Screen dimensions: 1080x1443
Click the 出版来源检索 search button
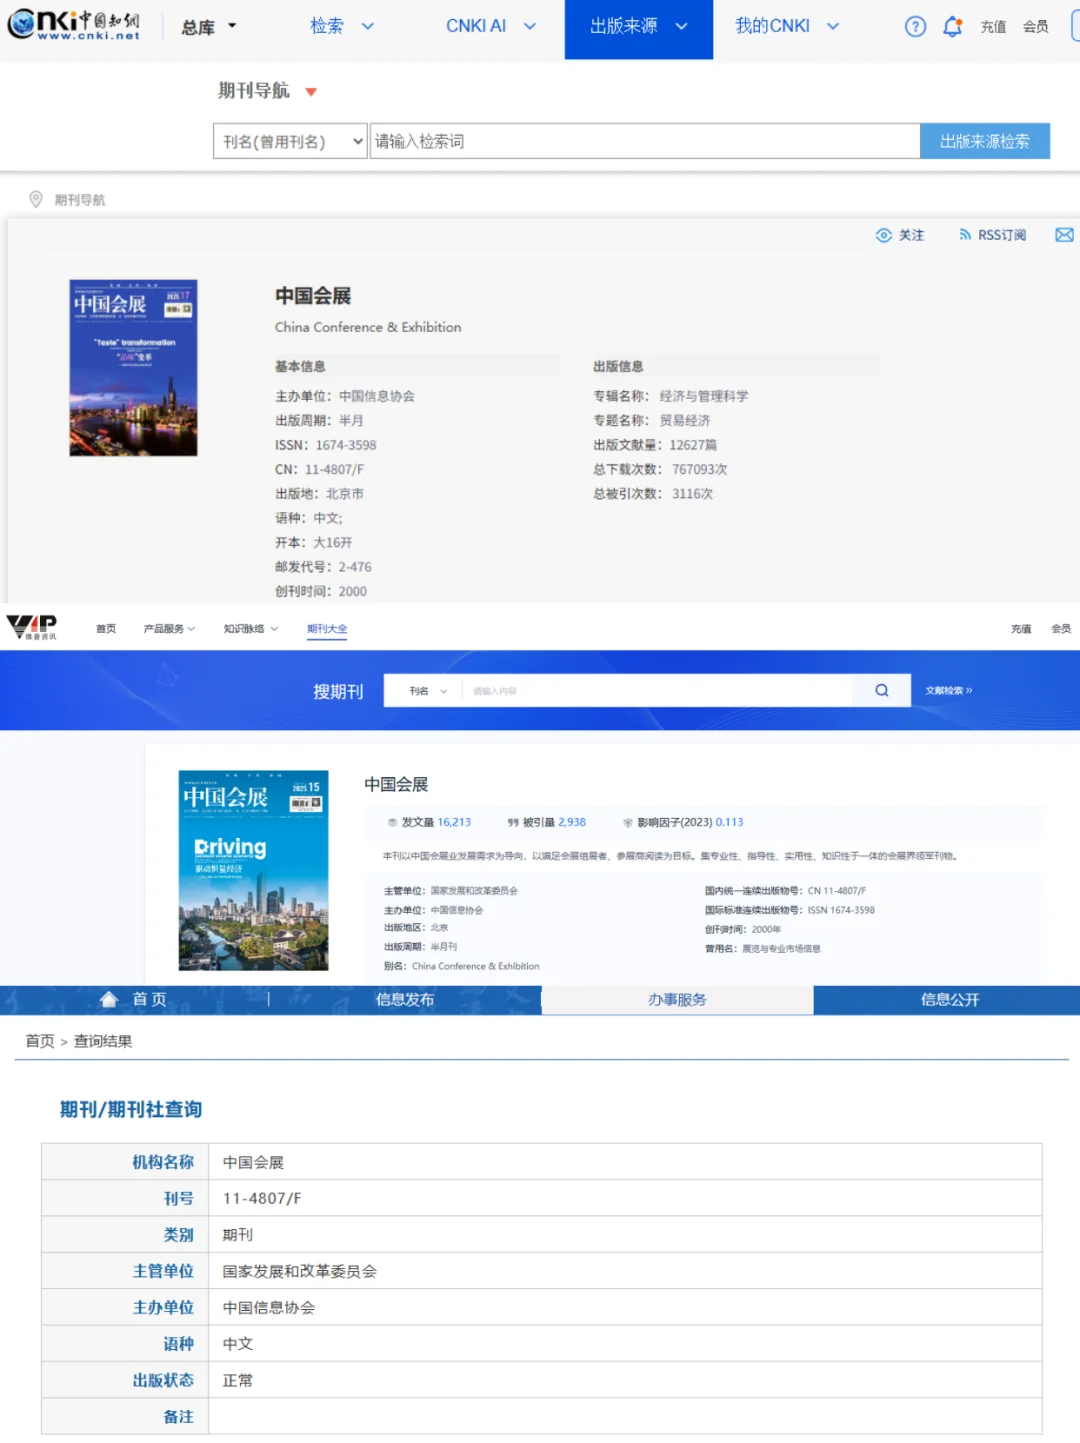click(984, 141)
